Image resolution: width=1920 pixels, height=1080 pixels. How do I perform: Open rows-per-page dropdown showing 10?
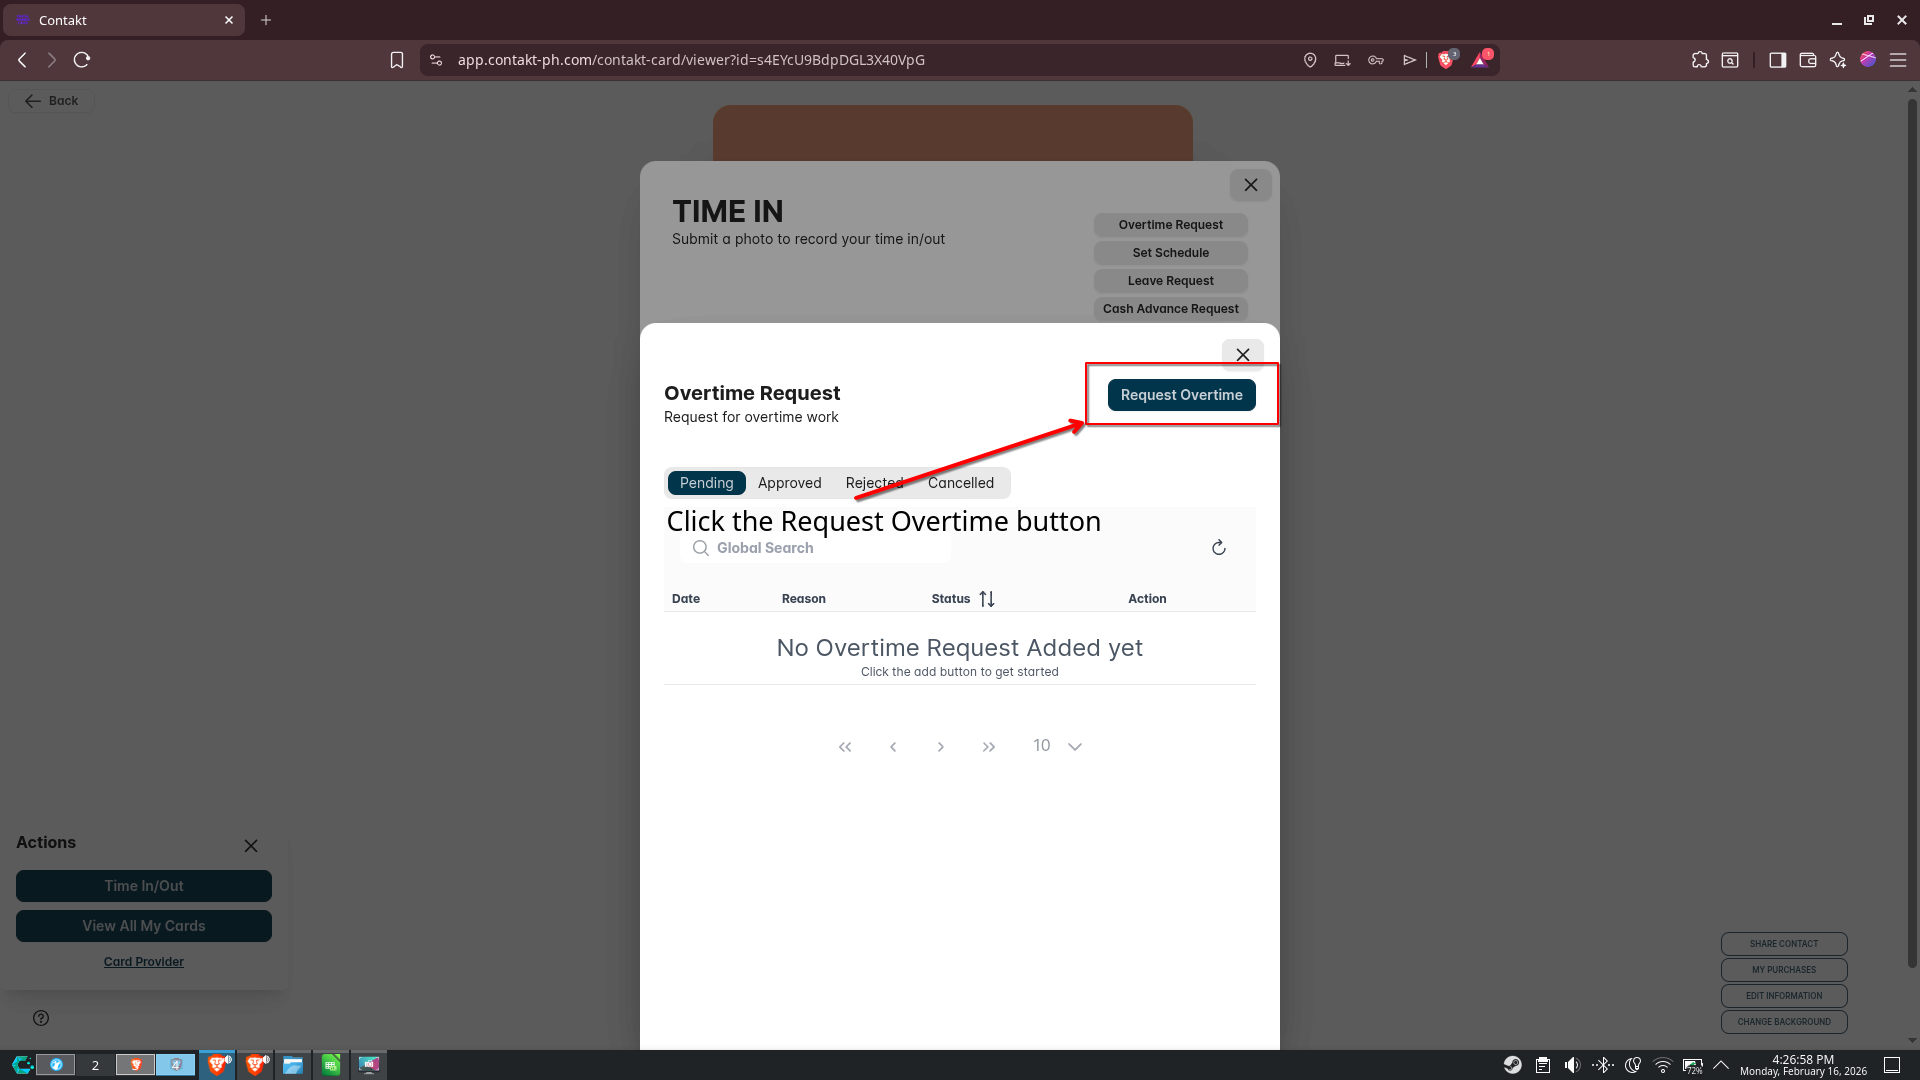click(1074, 747)
